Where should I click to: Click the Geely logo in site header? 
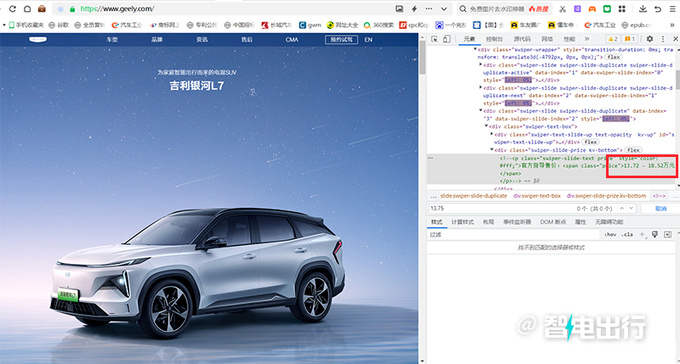[38, 39]
